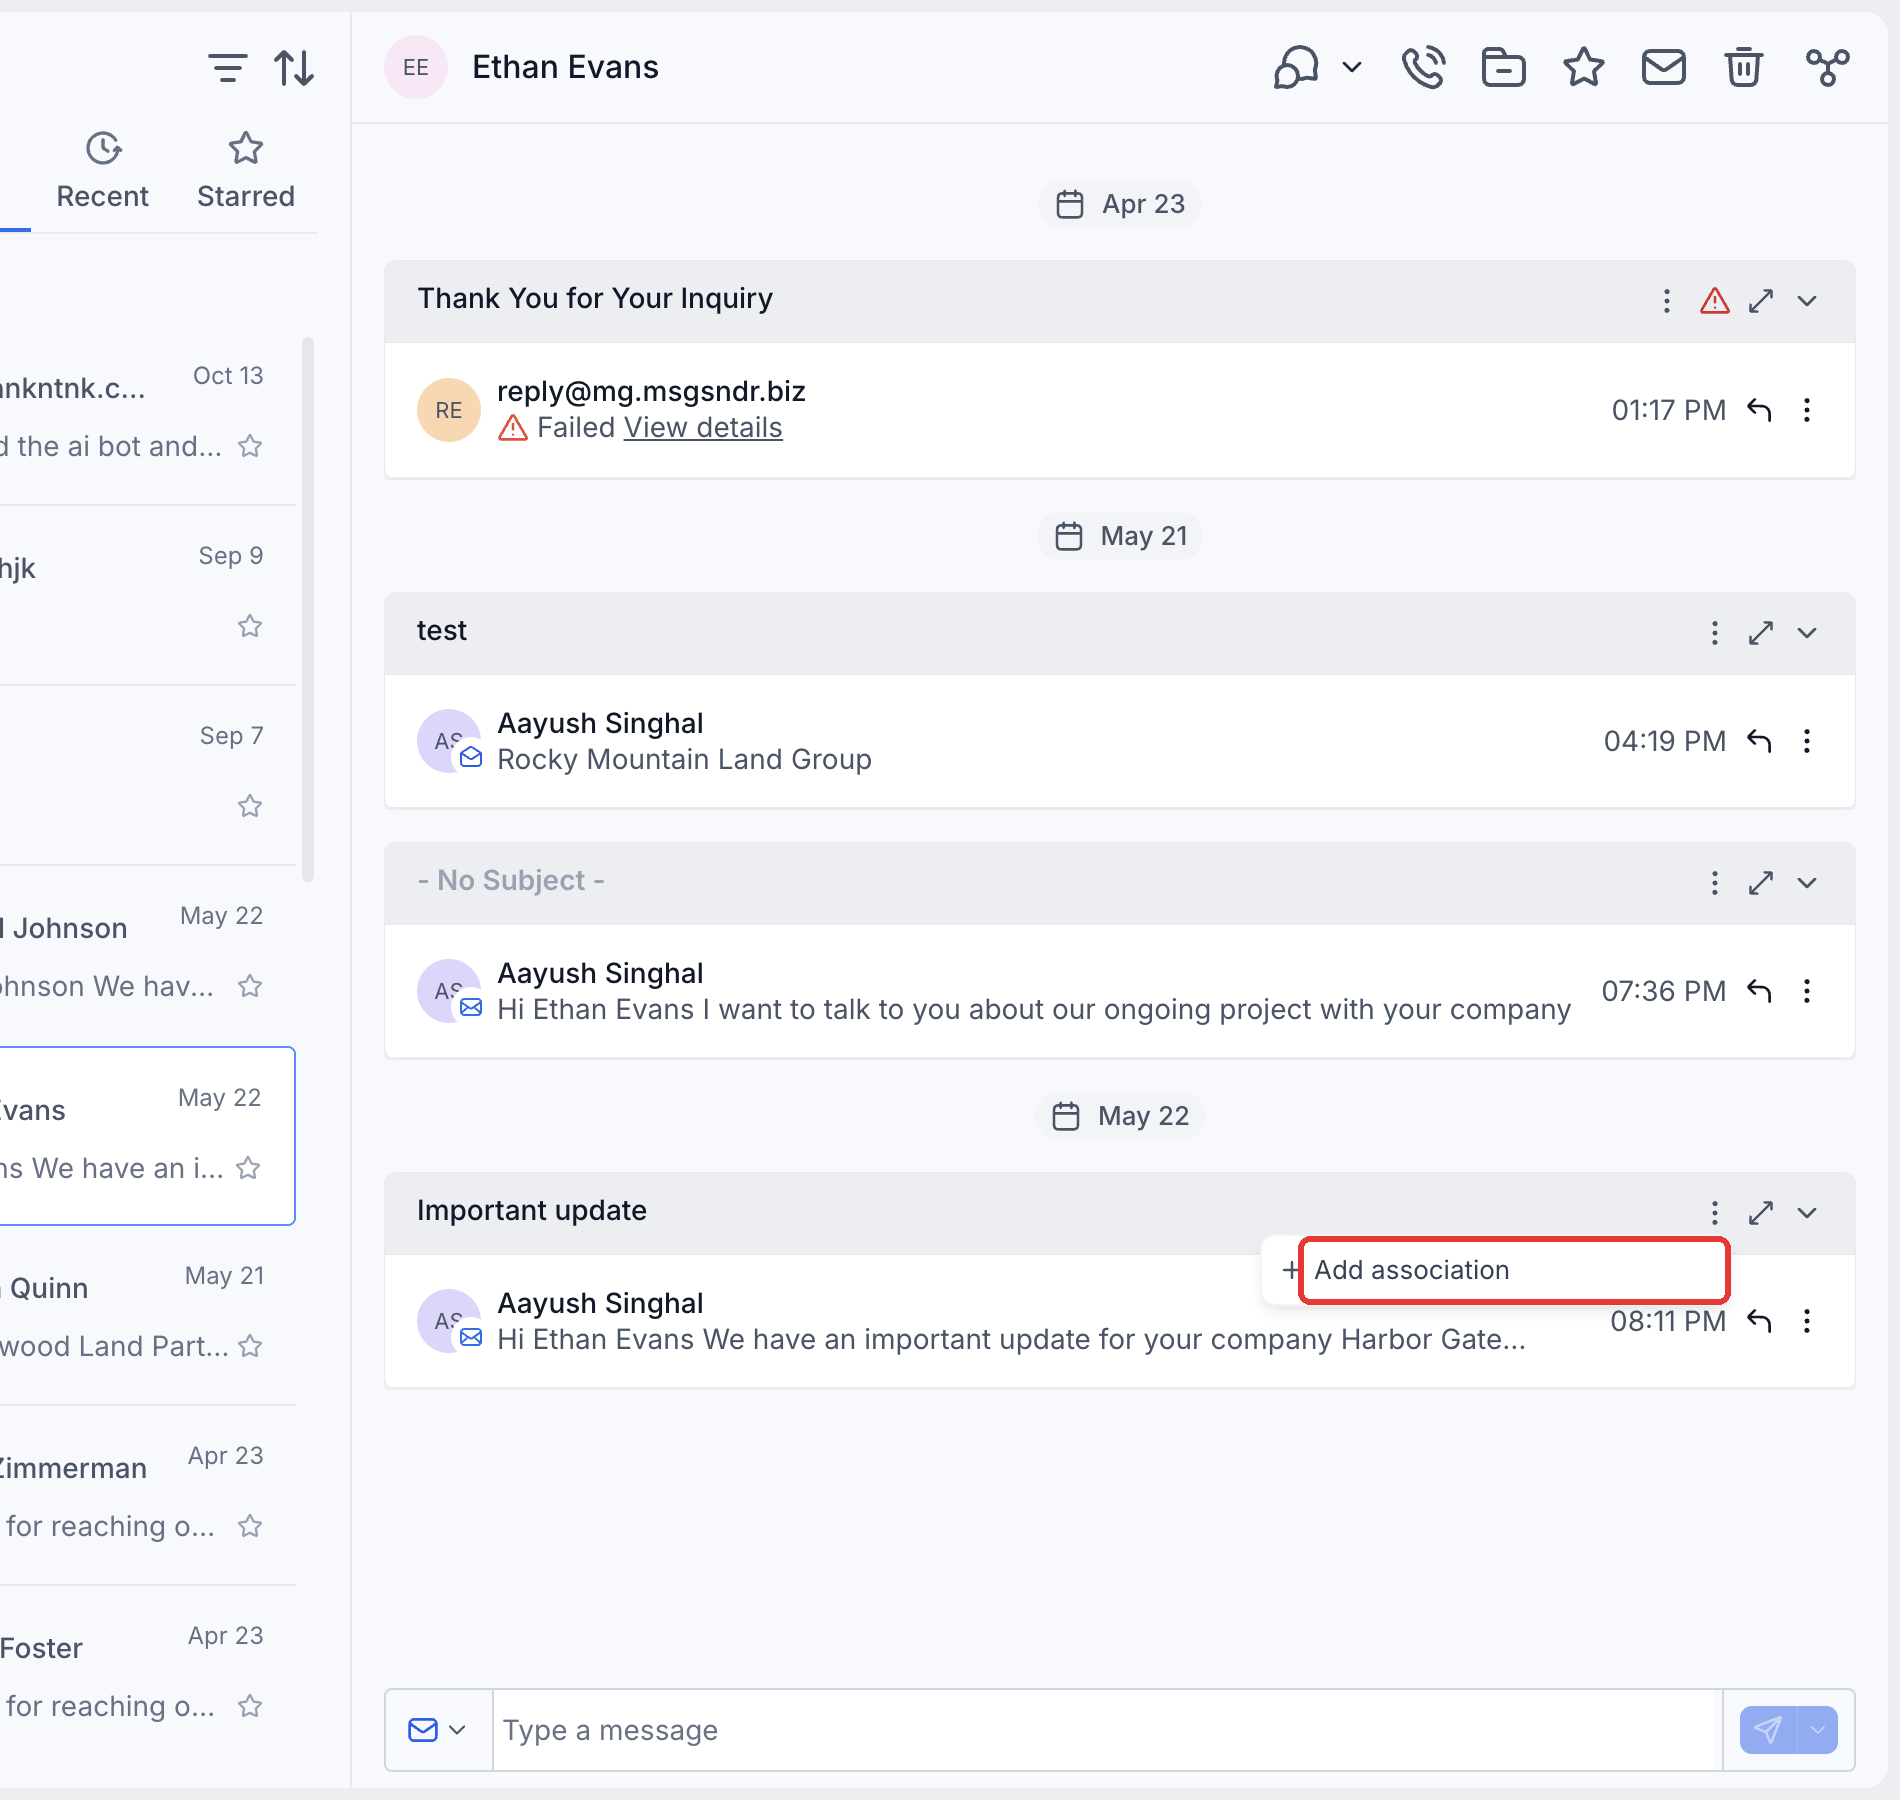Screen dimensions: 1900x1800
Task: Collapse the Thank You for Your Inquiry thread
Action: (1806, 301)
